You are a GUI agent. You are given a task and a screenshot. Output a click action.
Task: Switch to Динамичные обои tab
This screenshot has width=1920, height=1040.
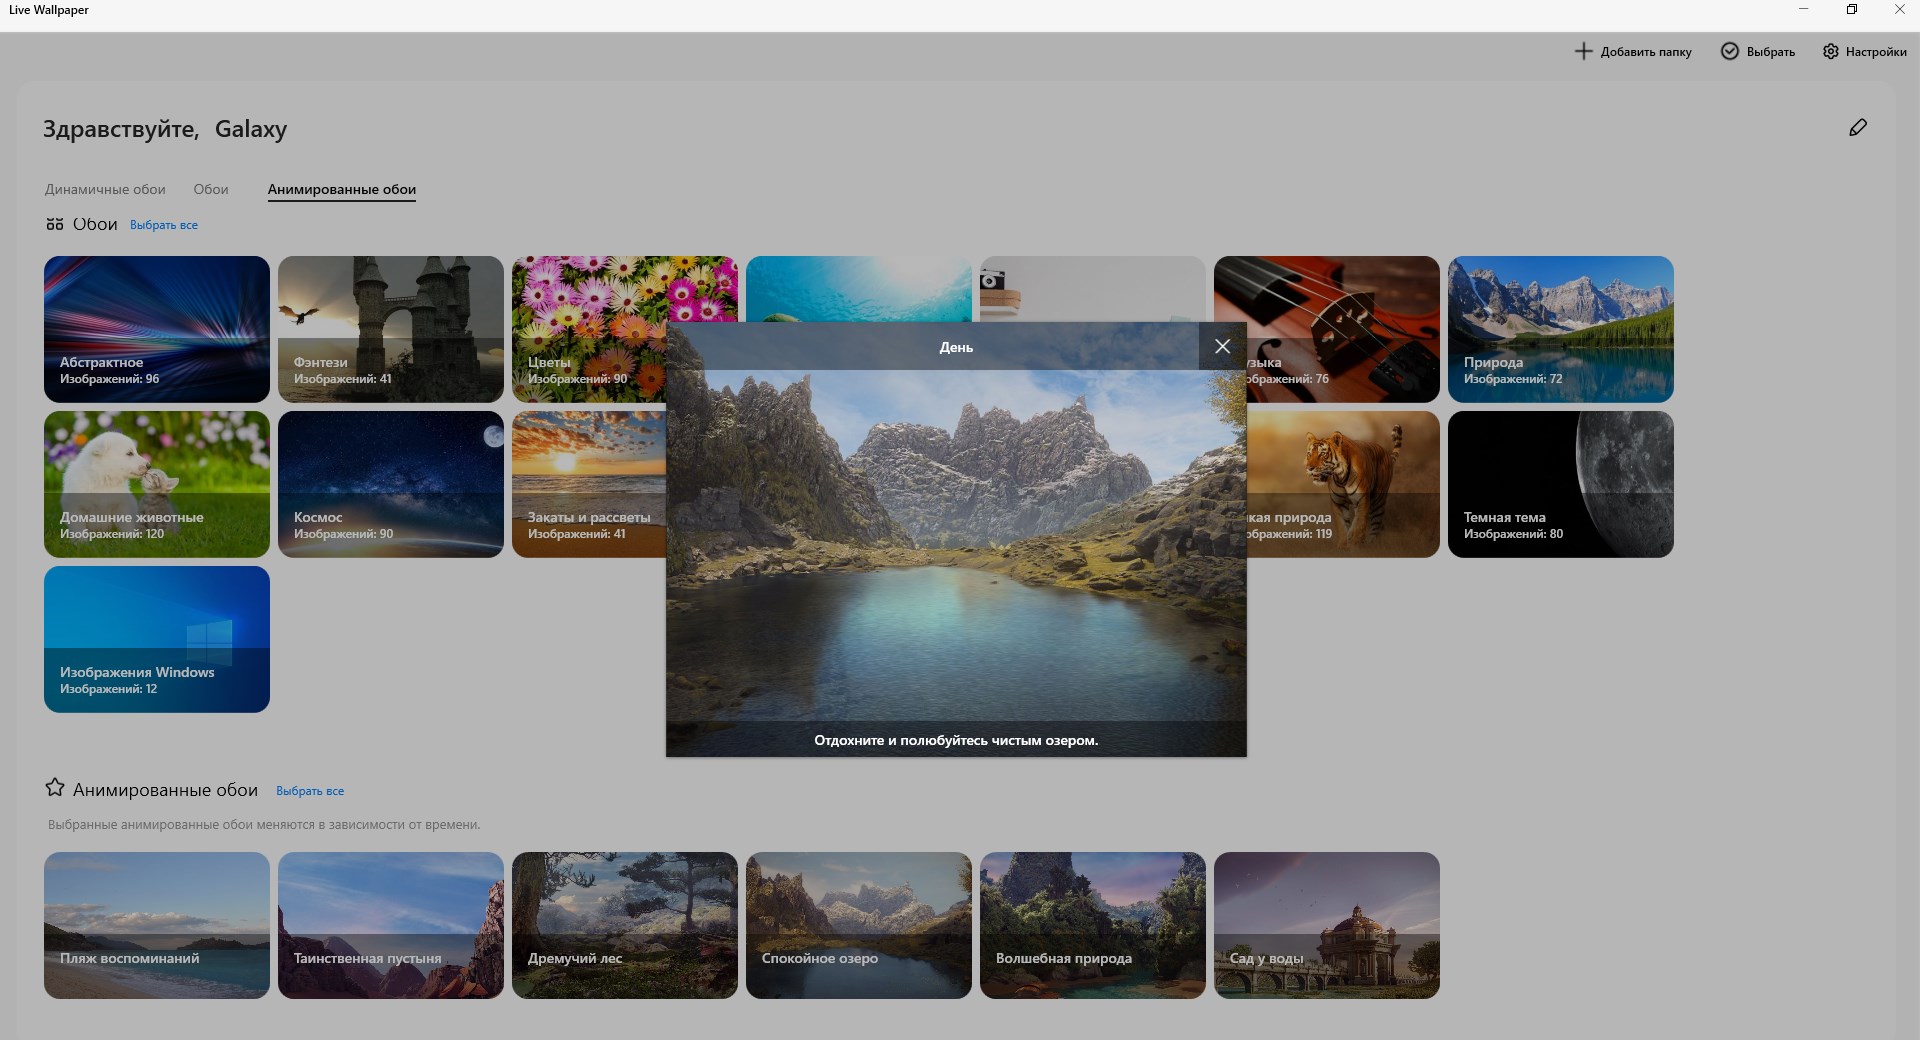tap(105, 189)
